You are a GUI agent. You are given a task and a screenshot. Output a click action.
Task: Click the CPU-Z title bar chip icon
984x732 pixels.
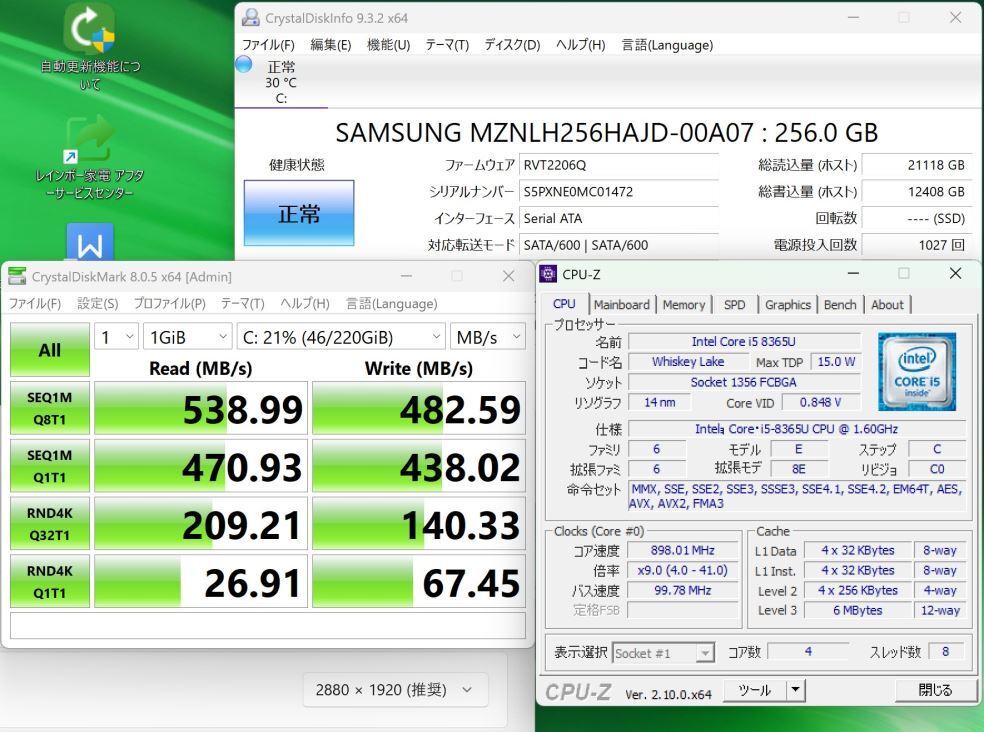(548, 274)
